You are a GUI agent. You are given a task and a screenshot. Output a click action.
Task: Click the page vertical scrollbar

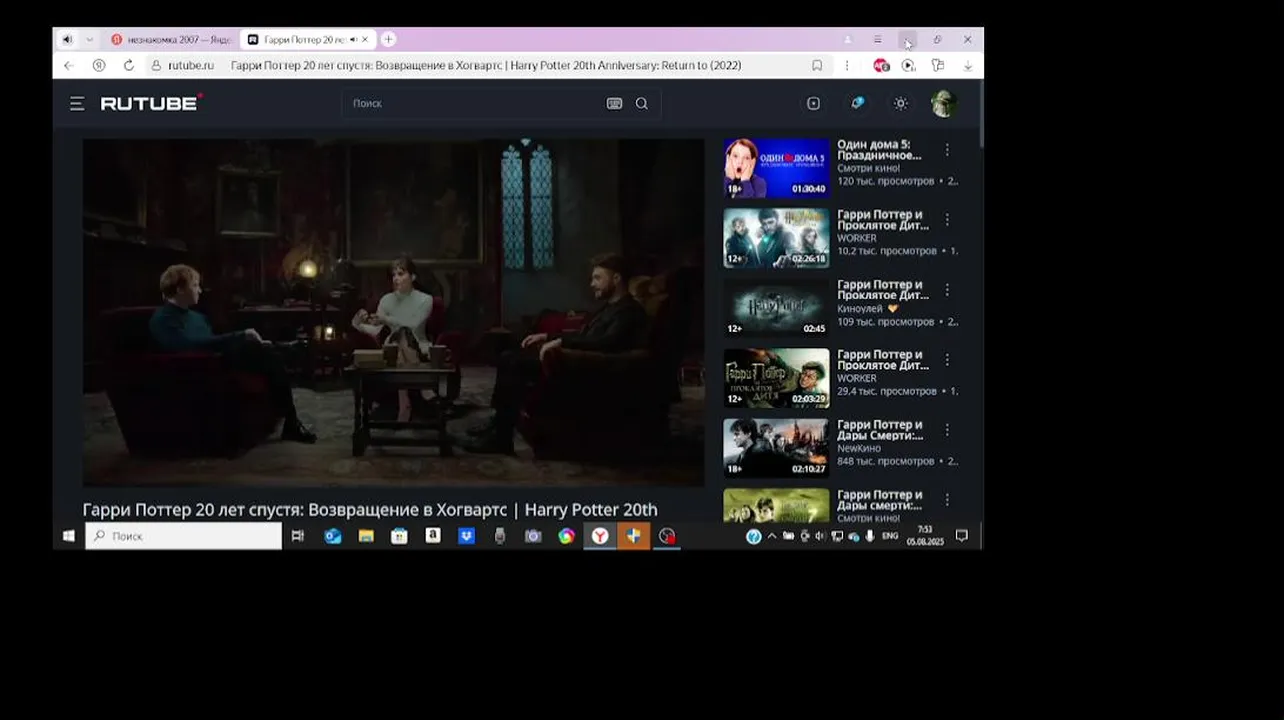pos(981,115)
